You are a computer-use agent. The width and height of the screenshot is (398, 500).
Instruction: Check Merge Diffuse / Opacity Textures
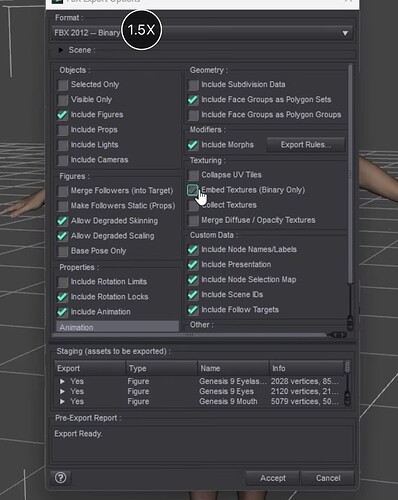click(x=193, y=220)
